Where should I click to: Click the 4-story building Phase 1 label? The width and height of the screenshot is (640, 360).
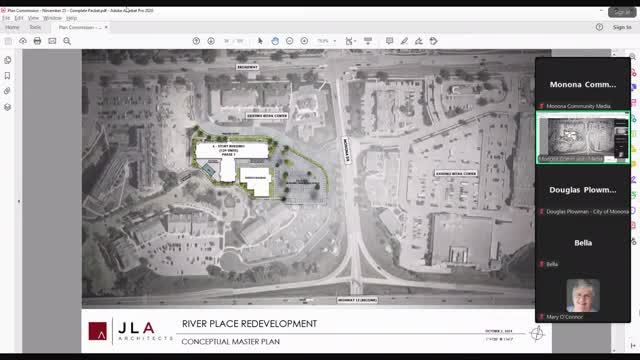[x=229, y=150]
